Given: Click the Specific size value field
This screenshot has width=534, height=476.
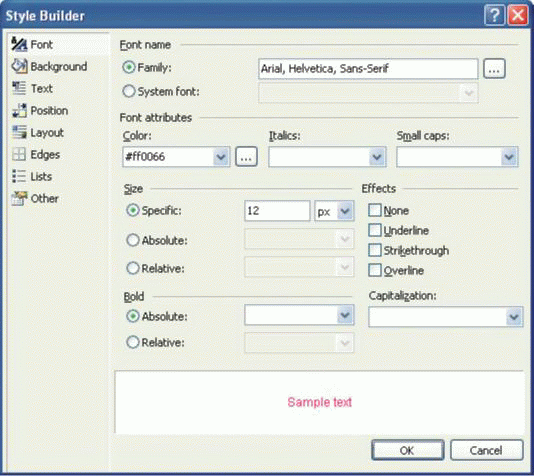Looking at the screenshot, I should (277, 211).
